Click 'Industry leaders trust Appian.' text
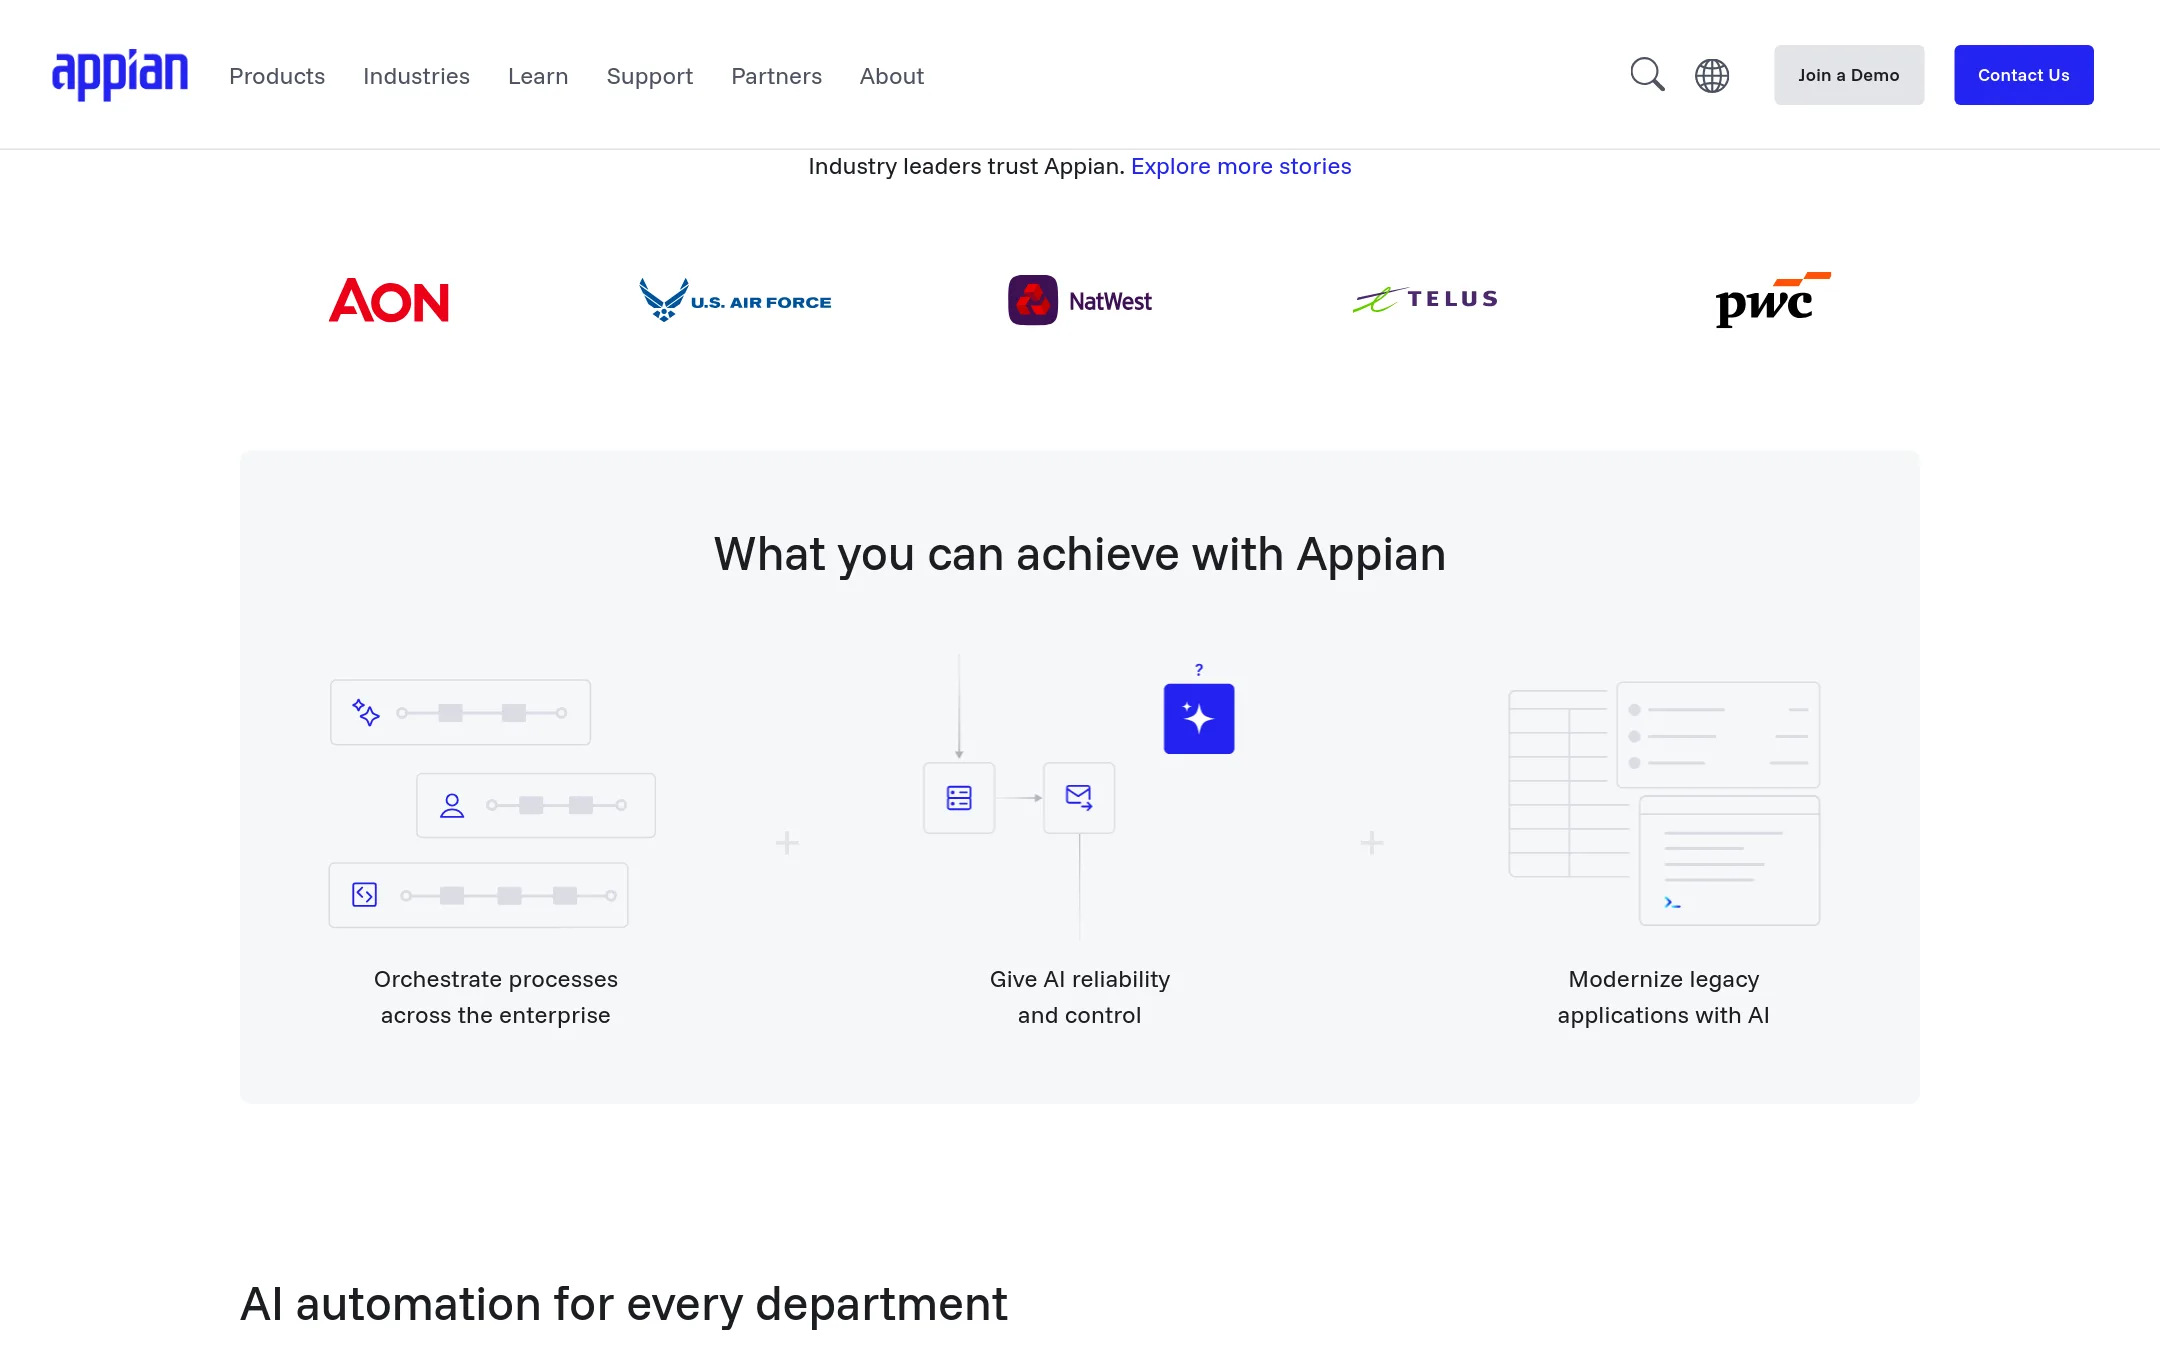 (967, 166)
